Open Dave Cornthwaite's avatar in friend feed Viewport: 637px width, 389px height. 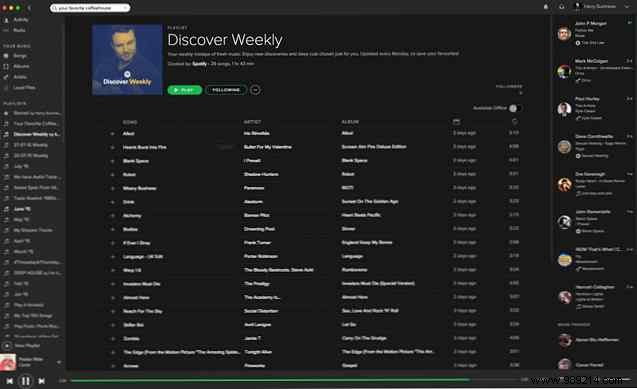[564, 147]
